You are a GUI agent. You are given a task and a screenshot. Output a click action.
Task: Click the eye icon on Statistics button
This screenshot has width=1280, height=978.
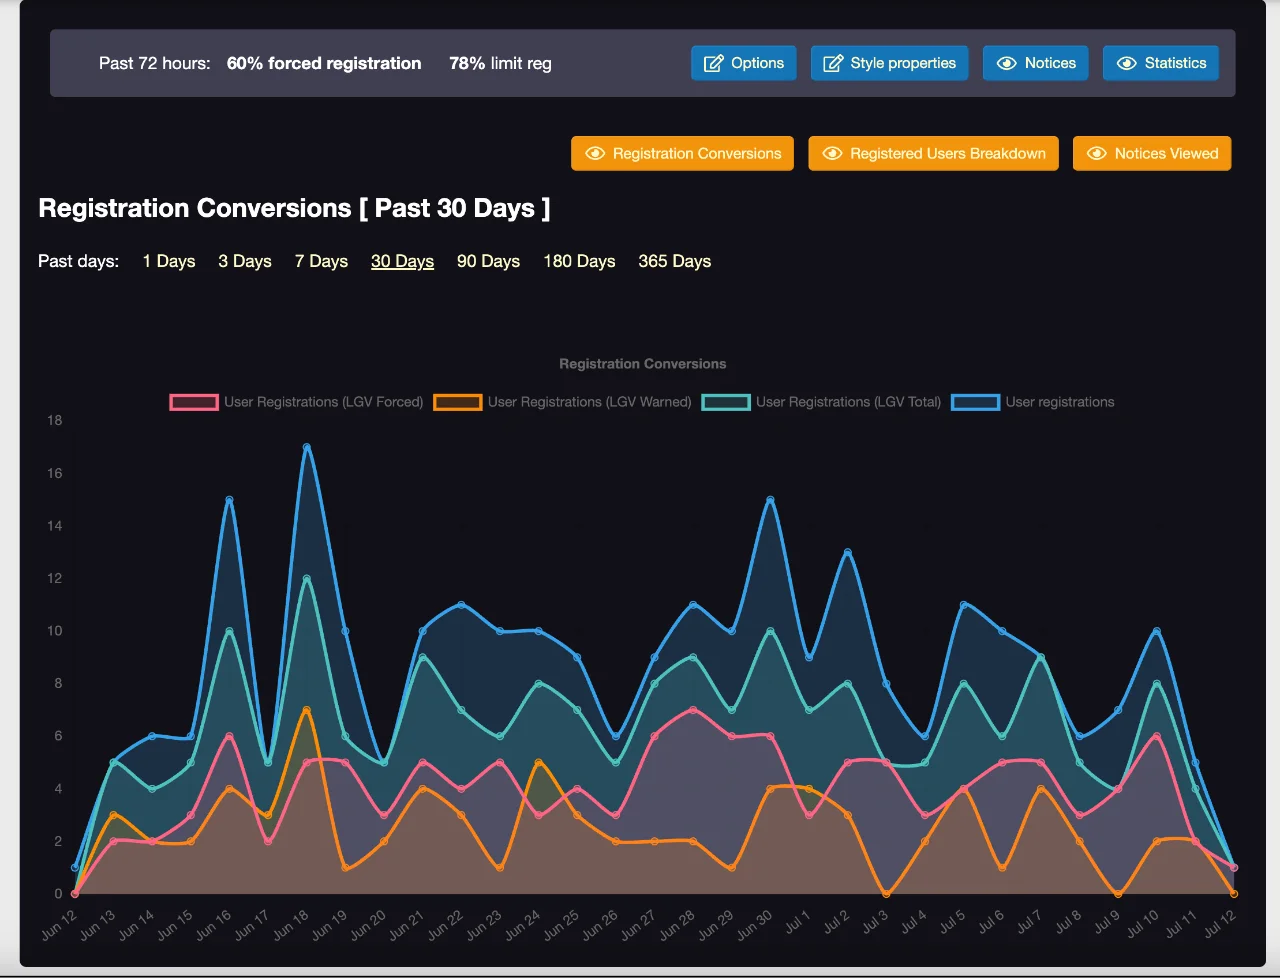[1126, 63]
